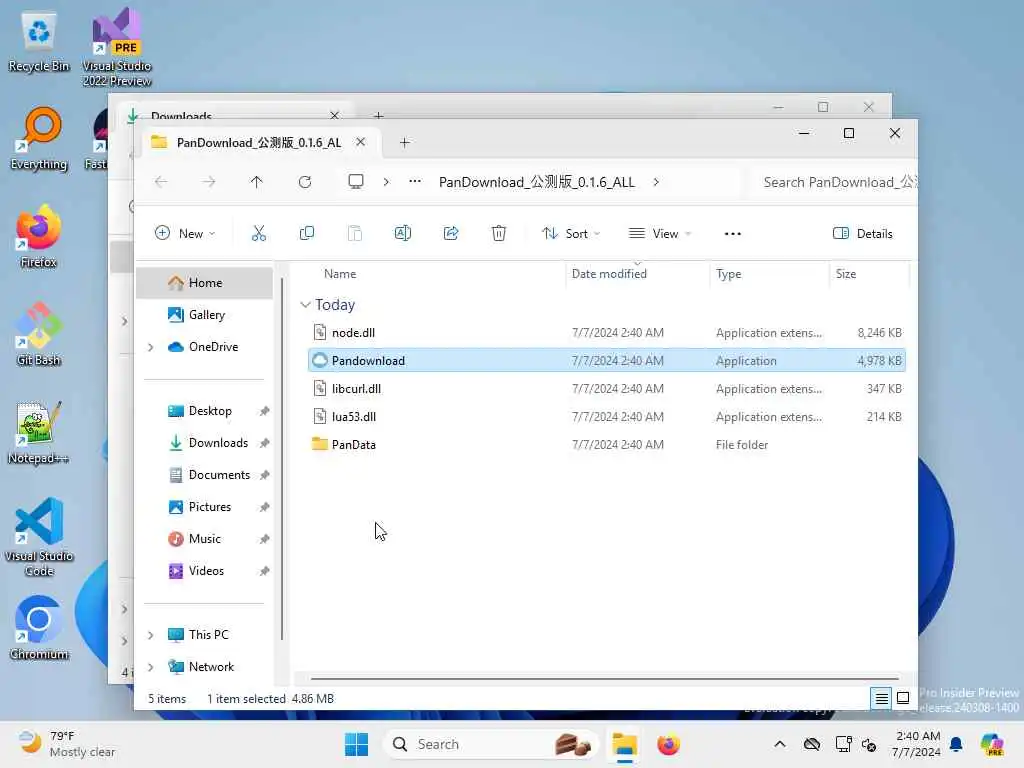
Task: Open the See more ellipsis in toolbar
Action: pyautogui.click(x=733, y=234)
